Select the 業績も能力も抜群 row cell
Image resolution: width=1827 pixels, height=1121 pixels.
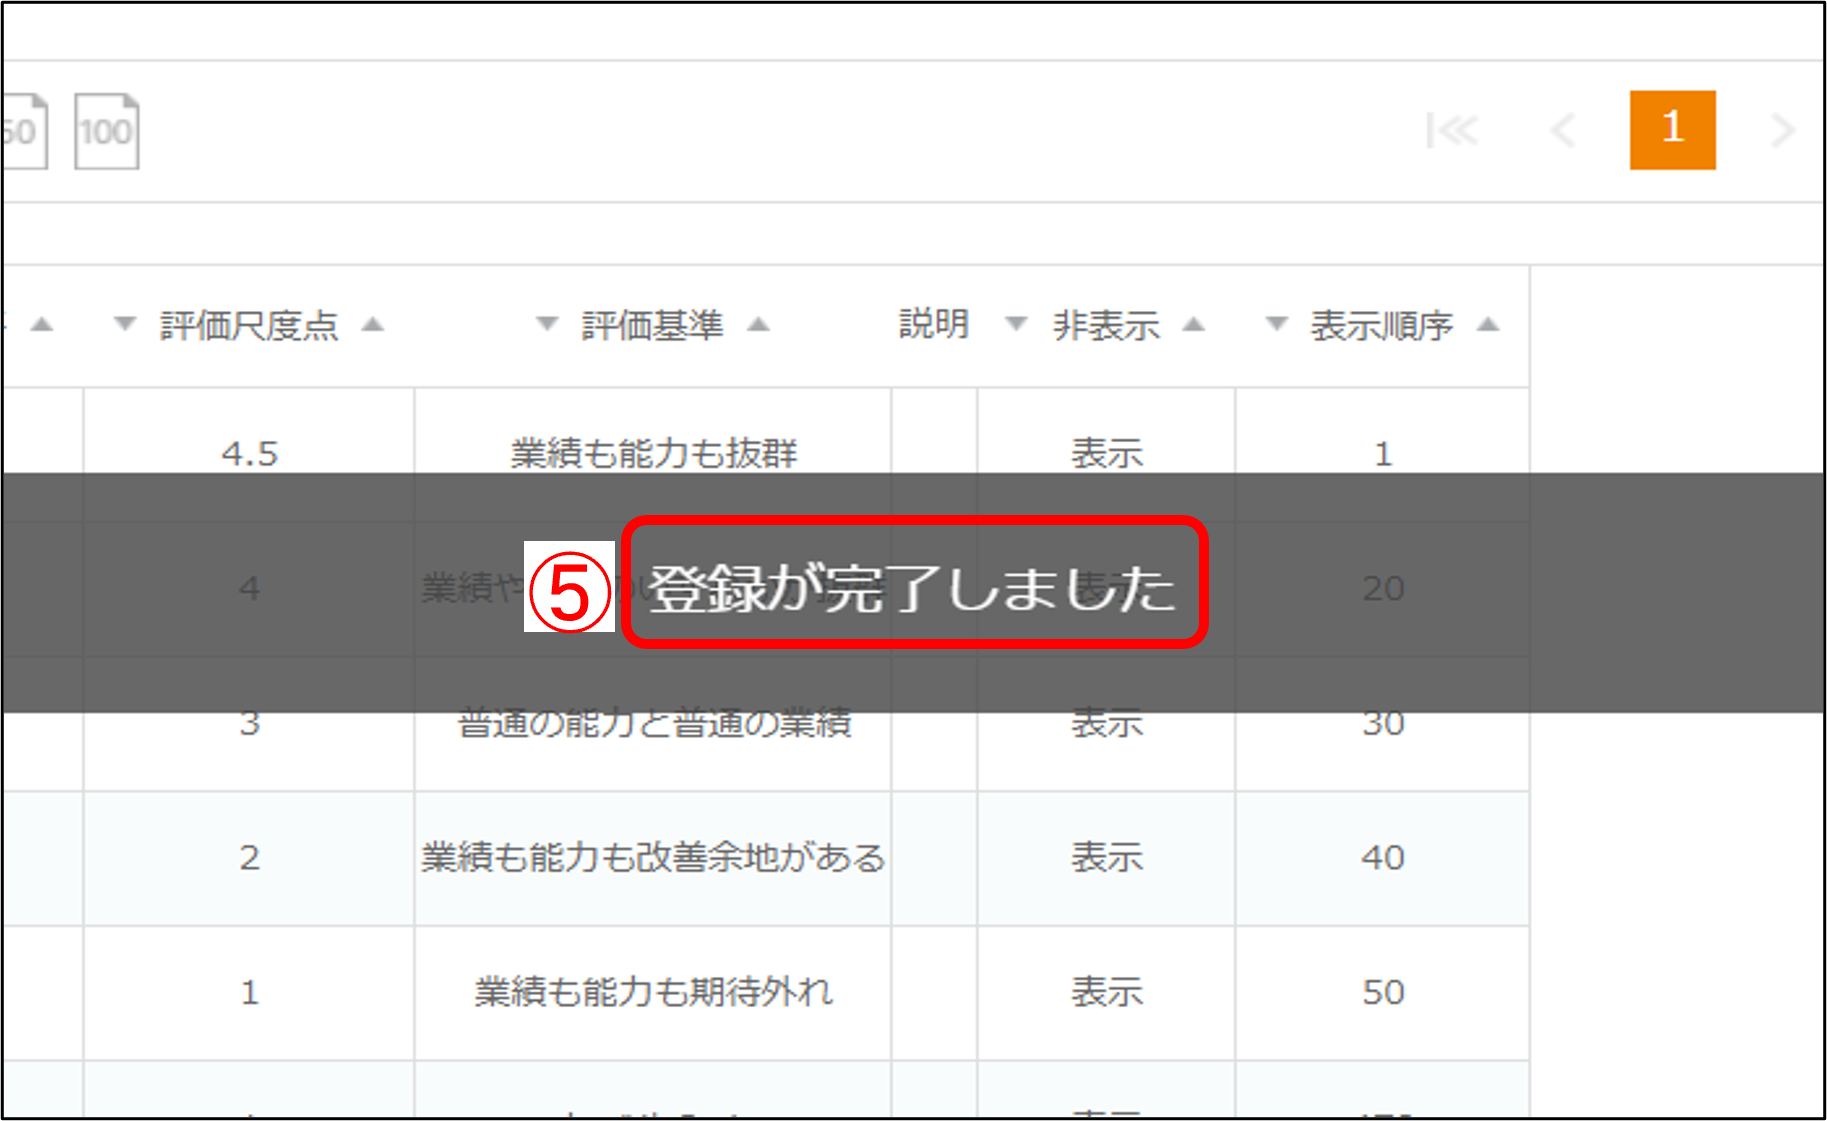653,453
